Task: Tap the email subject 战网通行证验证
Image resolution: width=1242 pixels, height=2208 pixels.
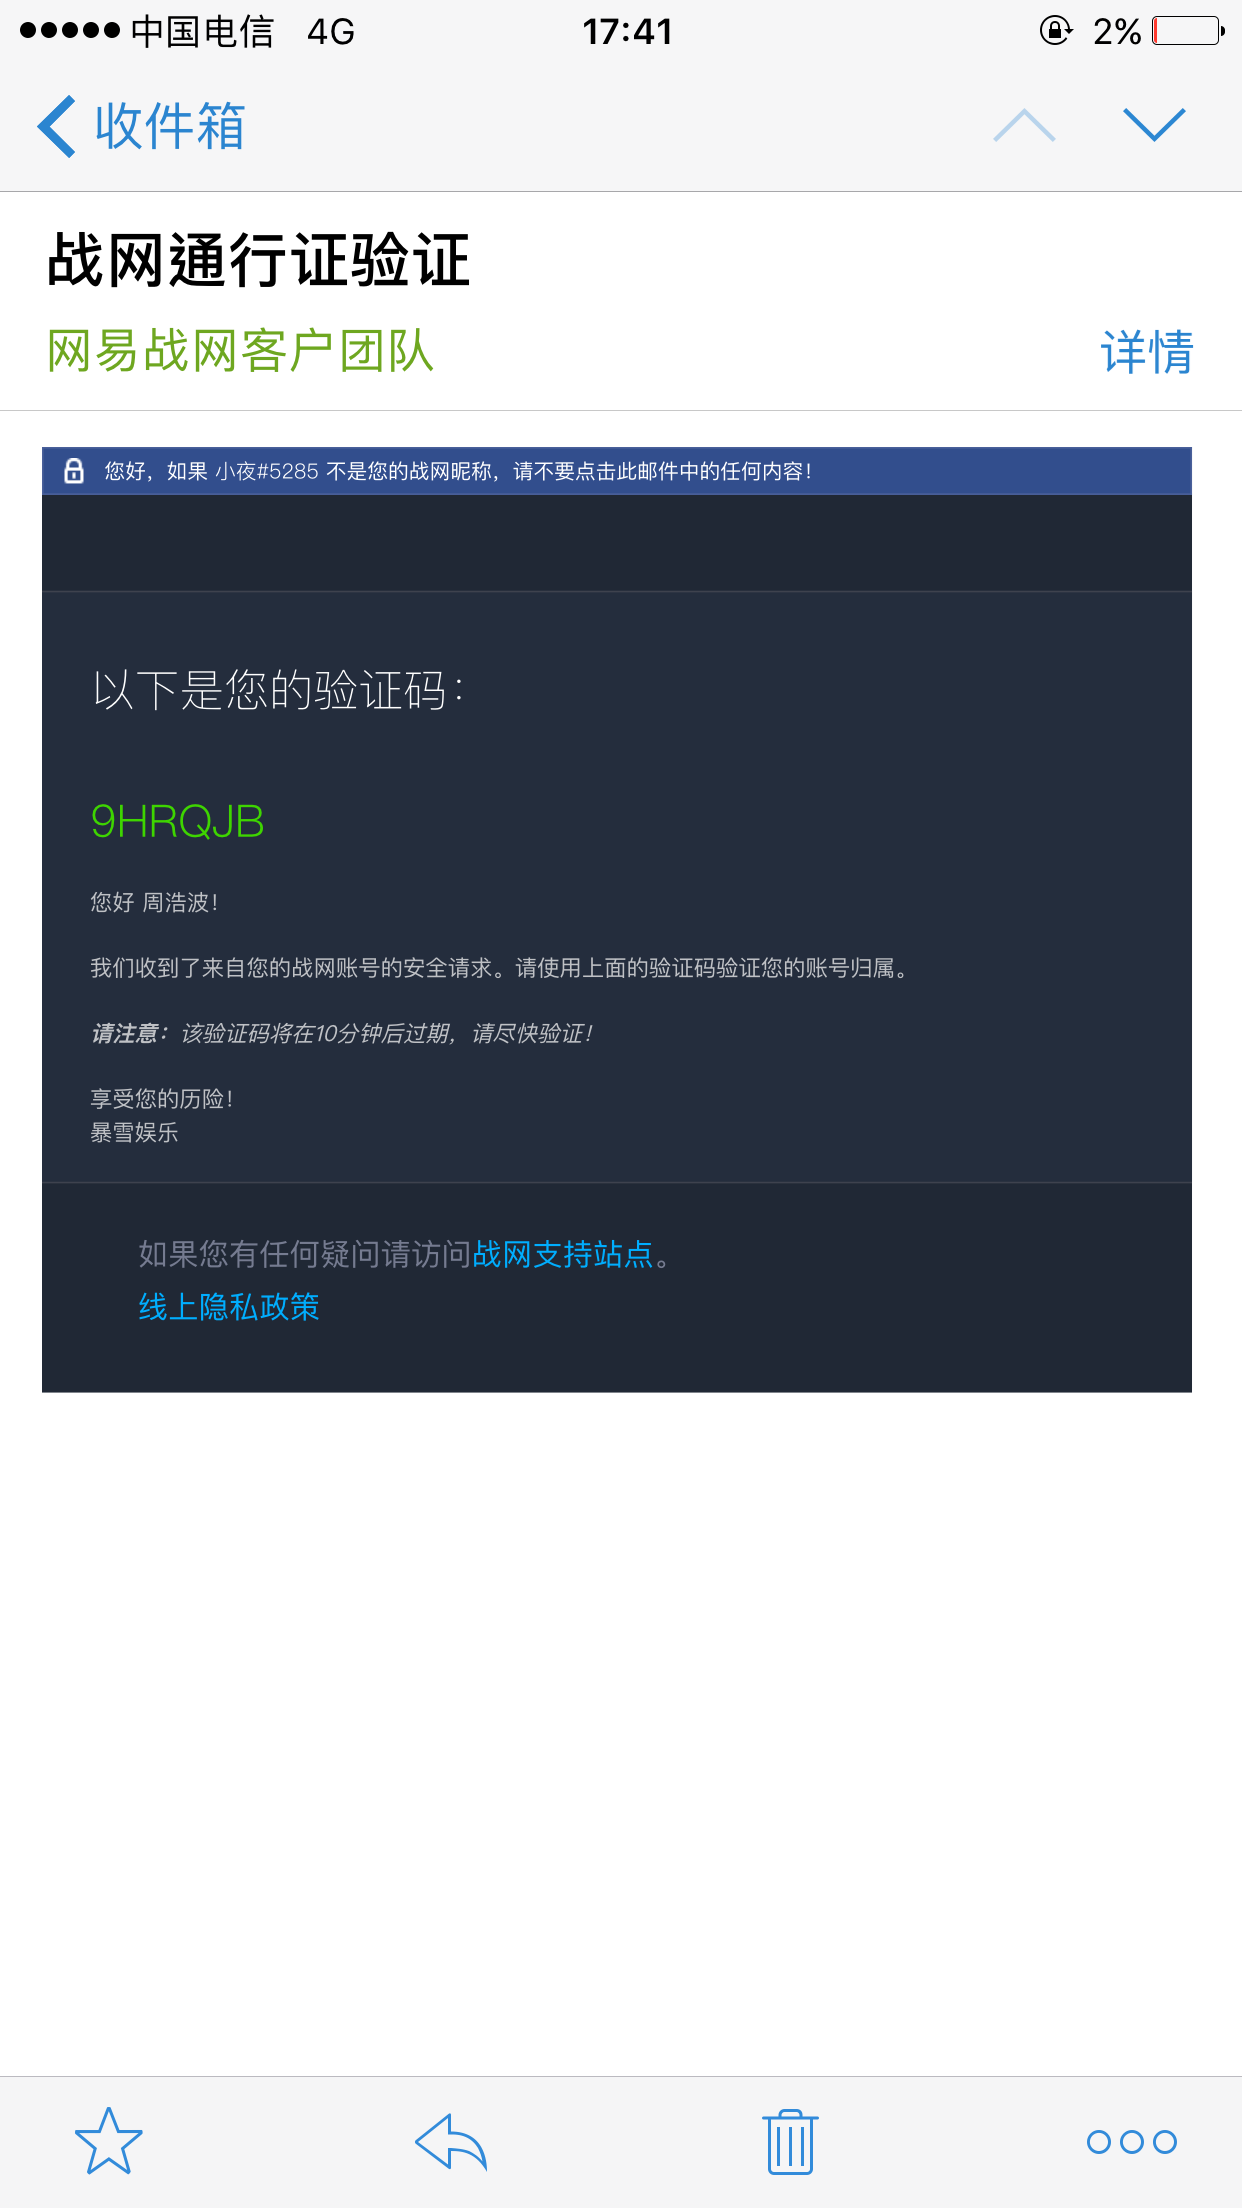Action: (x=258, y=260)
